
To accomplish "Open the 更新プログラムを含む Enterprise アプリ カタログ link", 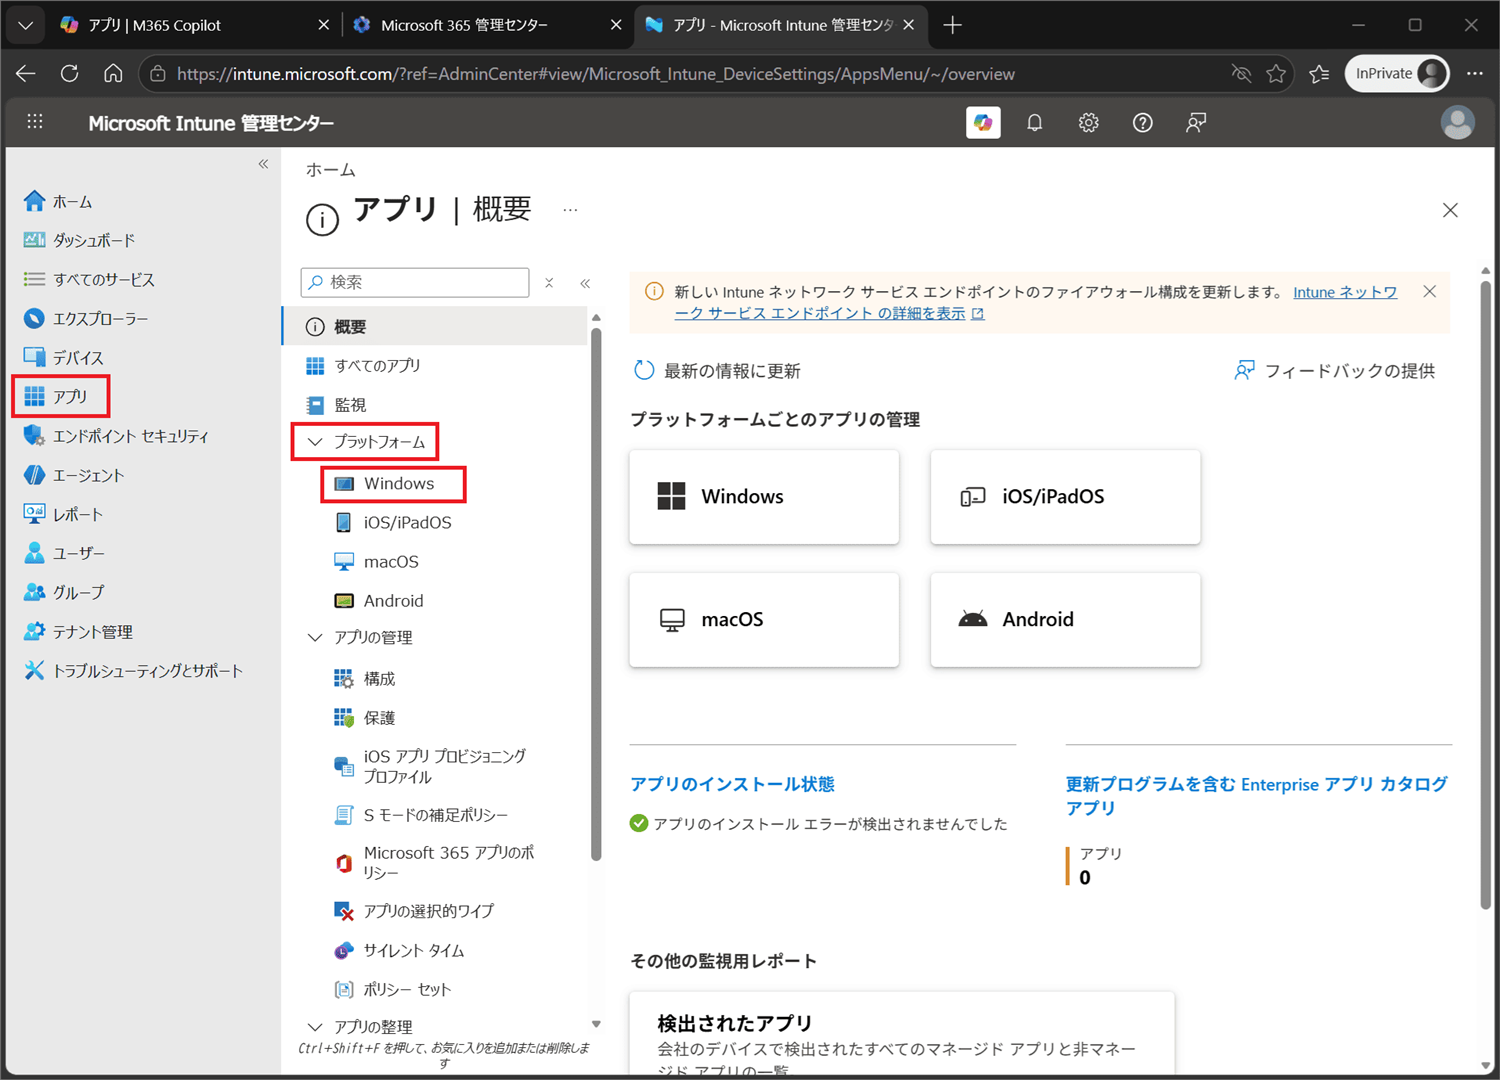I will click(x=1257, y=796).
